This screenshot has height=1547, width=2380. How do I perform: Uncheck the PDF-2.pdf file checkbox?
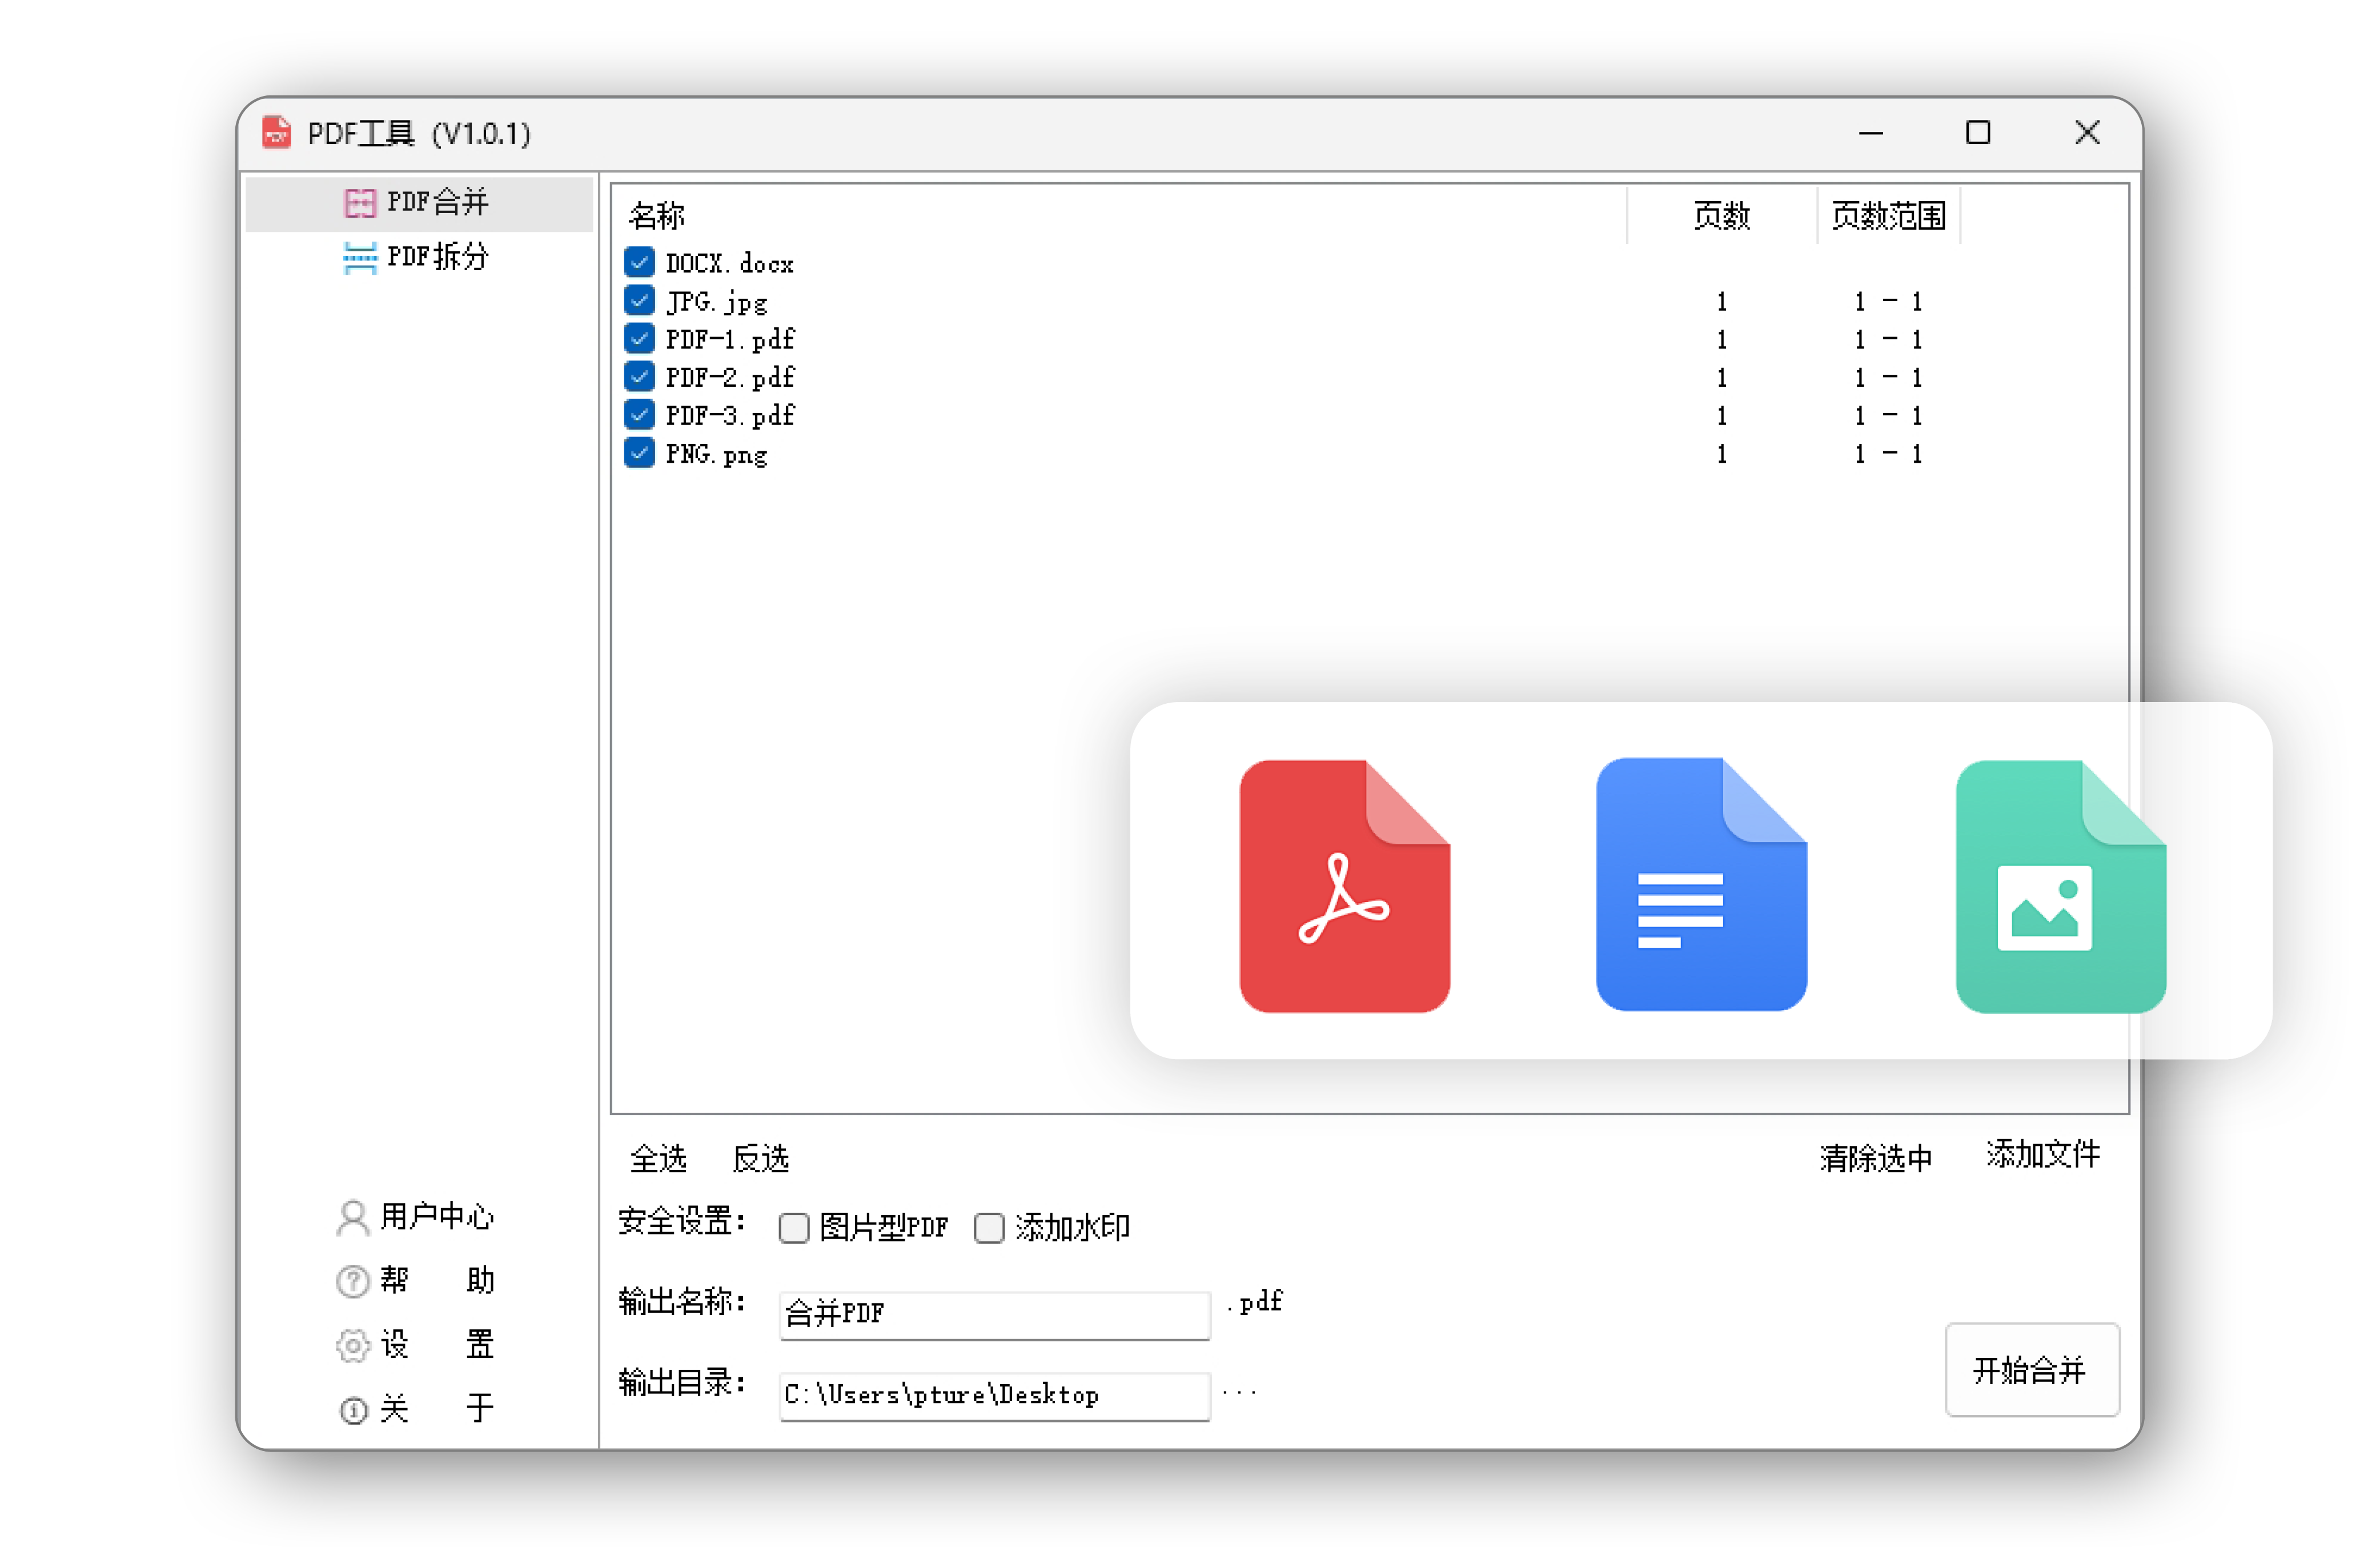tap(639, 376)
